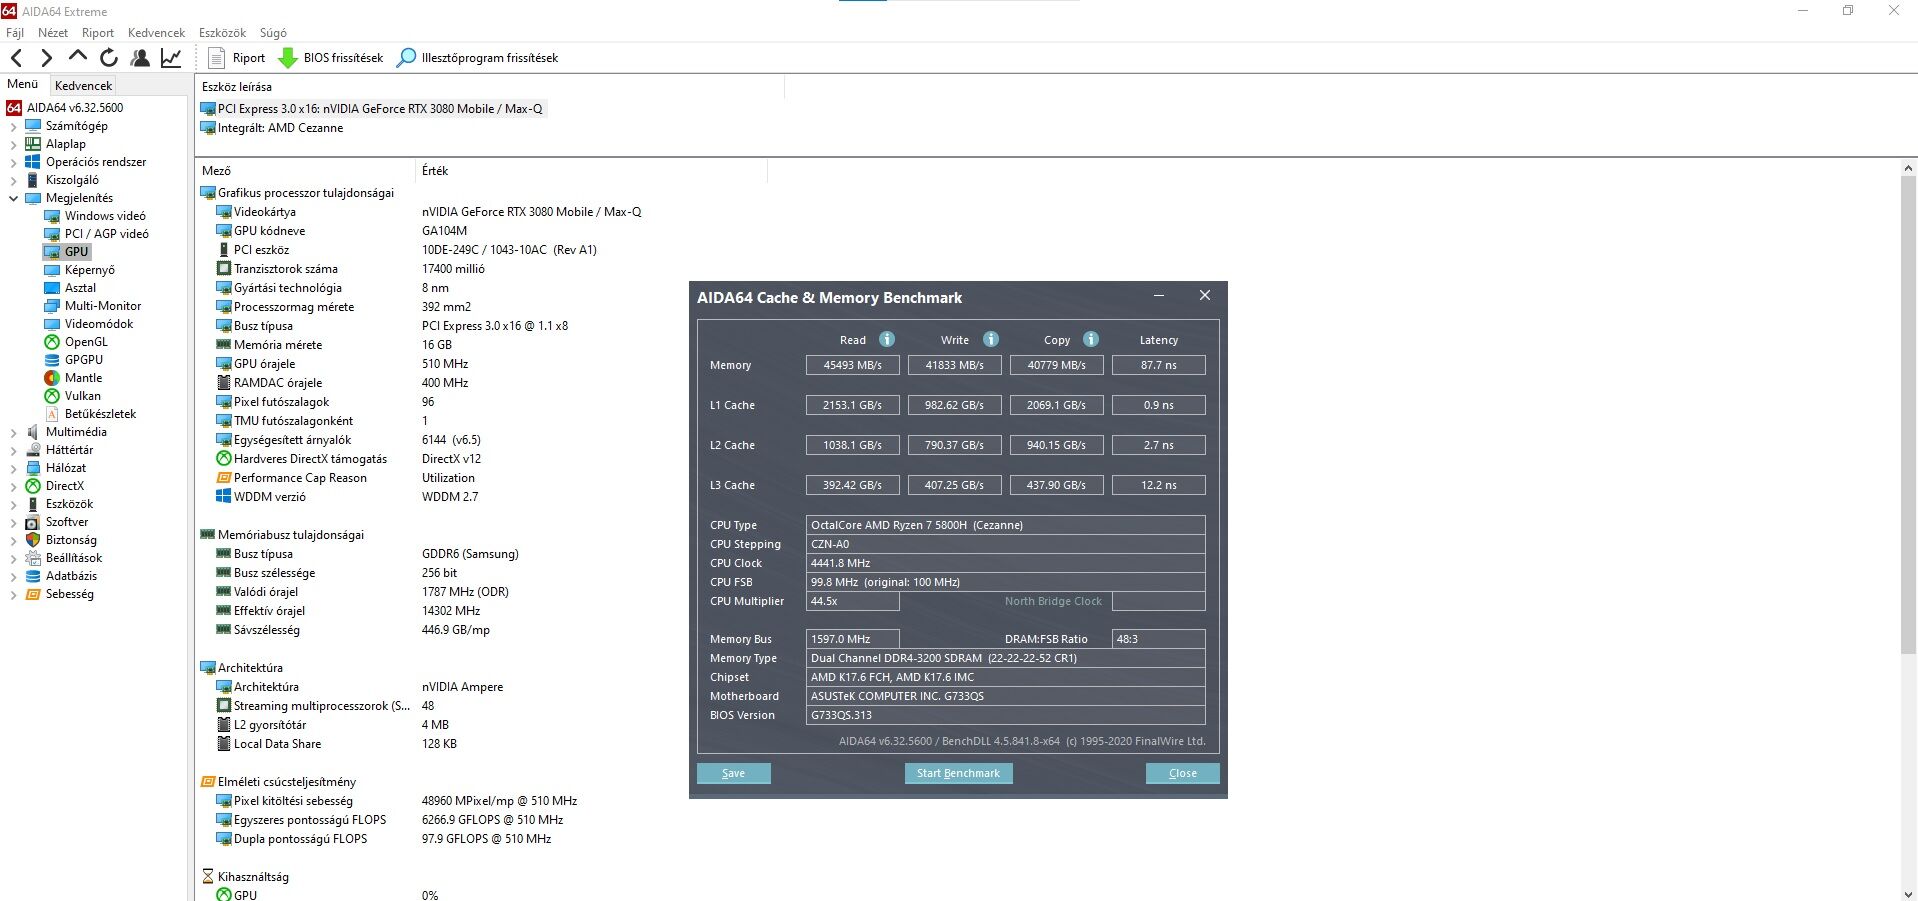Select GPU tree item
The image size is (1918, 901).
pyautogui.click(x=67, y=252)
